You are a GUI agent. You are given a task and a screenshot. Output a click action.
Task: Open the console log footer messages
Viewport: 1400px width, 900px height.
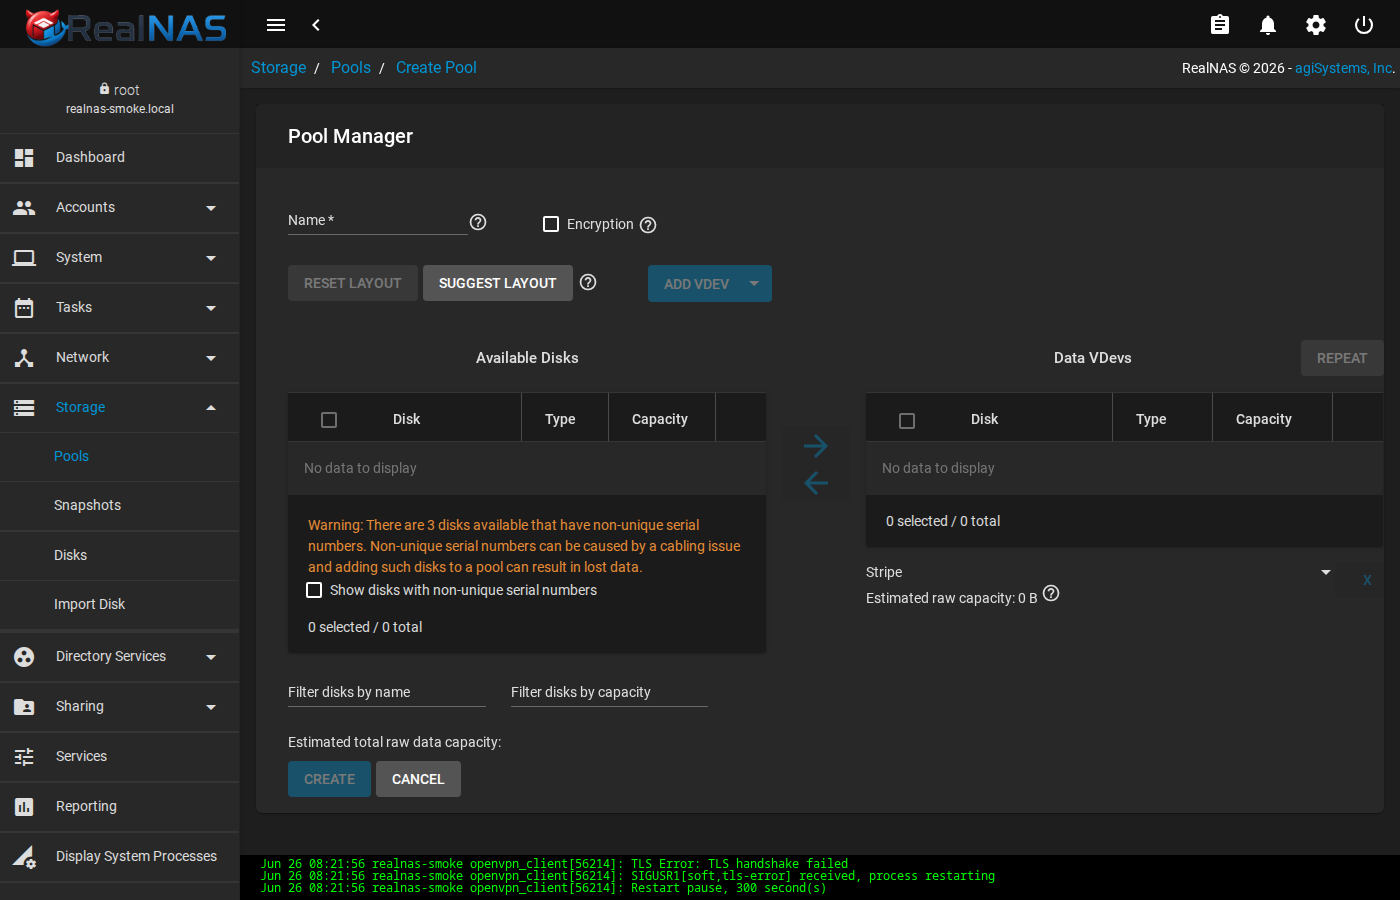tap(820, 876)
